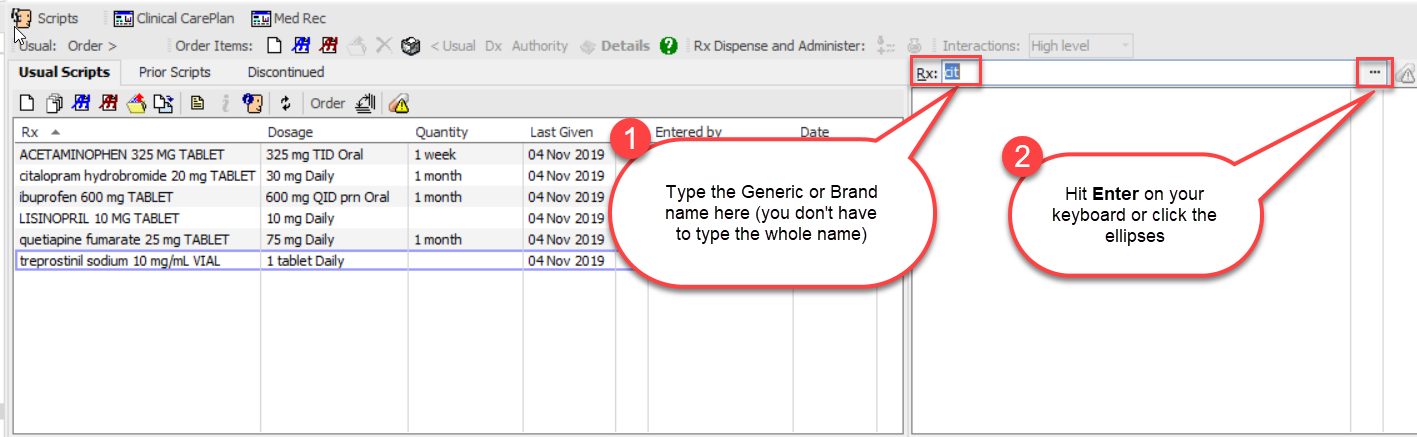Image resolution: width=1417 pixels, height=437 pixels.
Task: Click the open folder icon in scripts toolbar
Action: tap(137, 103)
